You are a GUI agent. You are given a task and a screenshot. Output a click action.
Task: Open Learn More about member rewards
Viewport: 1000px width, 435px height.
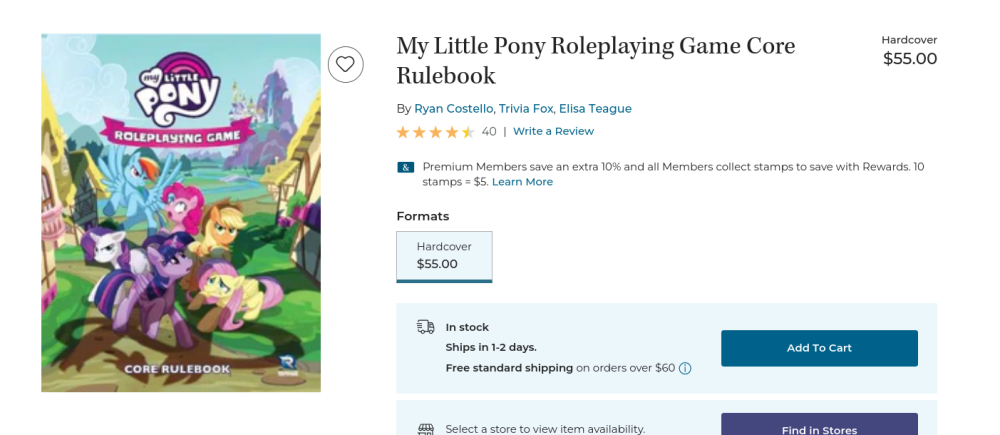[x=522, y=182]
